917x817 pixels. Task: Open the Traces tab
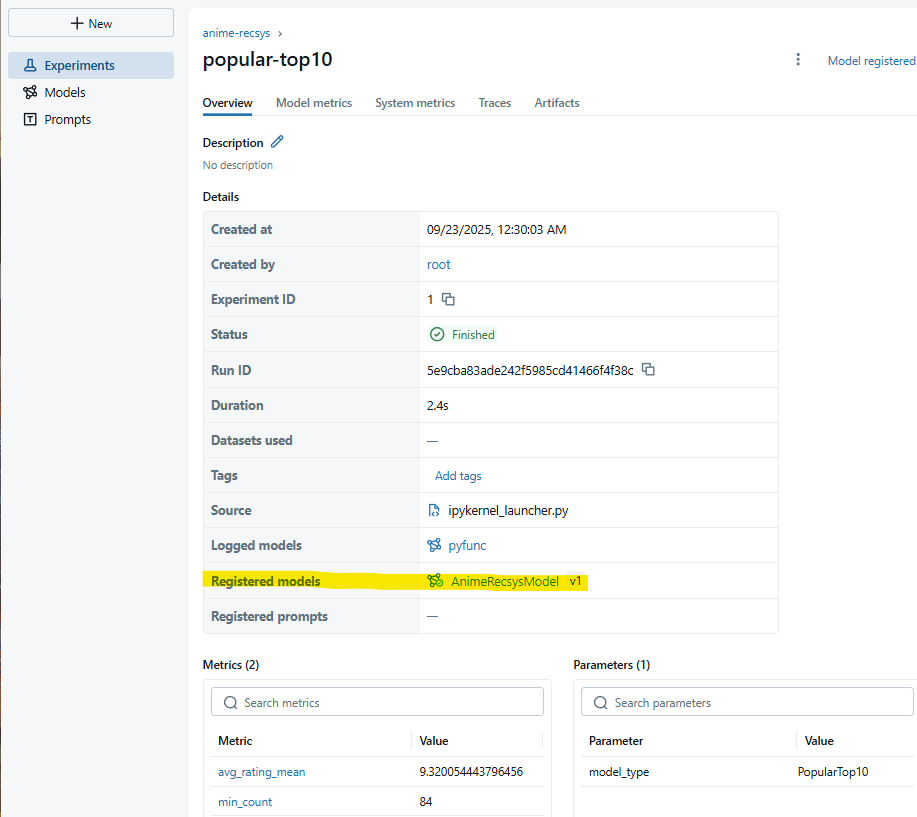tap(495, 103)
